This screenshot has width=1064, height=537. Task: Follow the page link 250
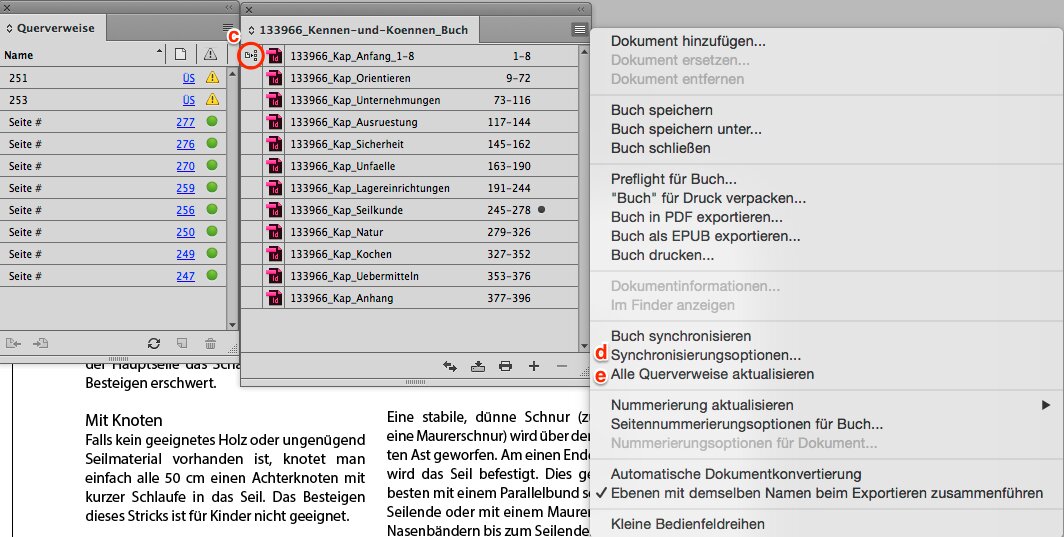pos(185,232)
